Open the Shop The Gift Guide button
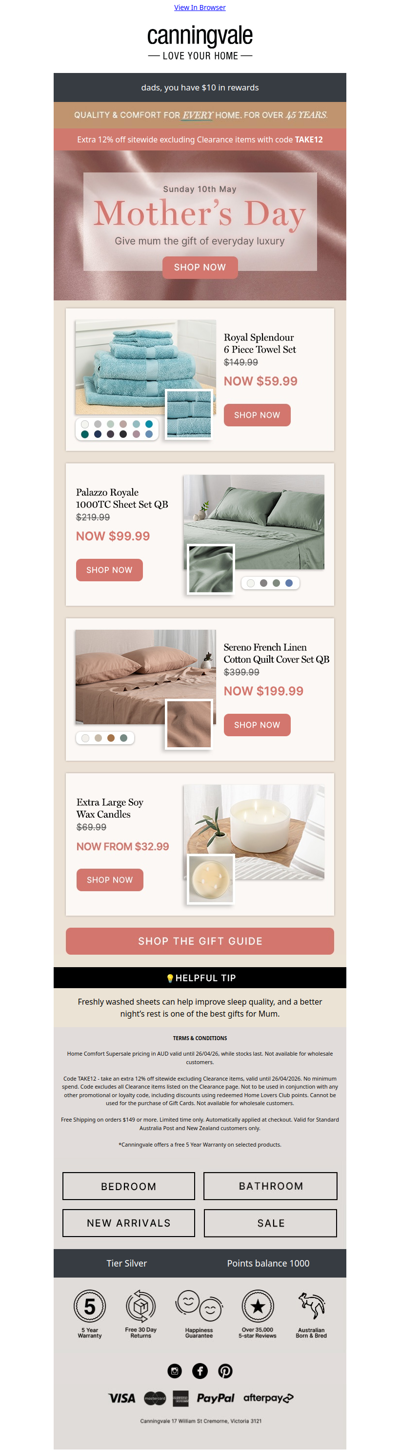 coord(200,941)
